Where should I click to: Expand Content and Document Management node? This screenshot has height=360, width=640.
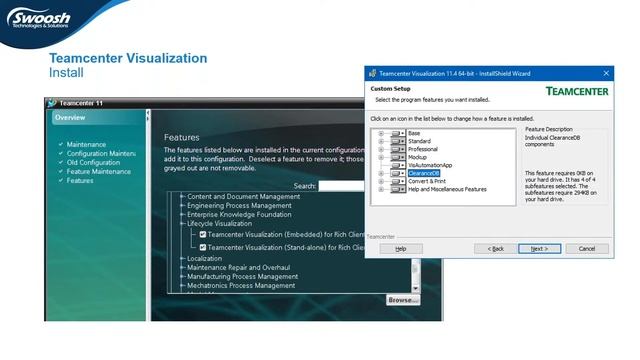[182, 197]
